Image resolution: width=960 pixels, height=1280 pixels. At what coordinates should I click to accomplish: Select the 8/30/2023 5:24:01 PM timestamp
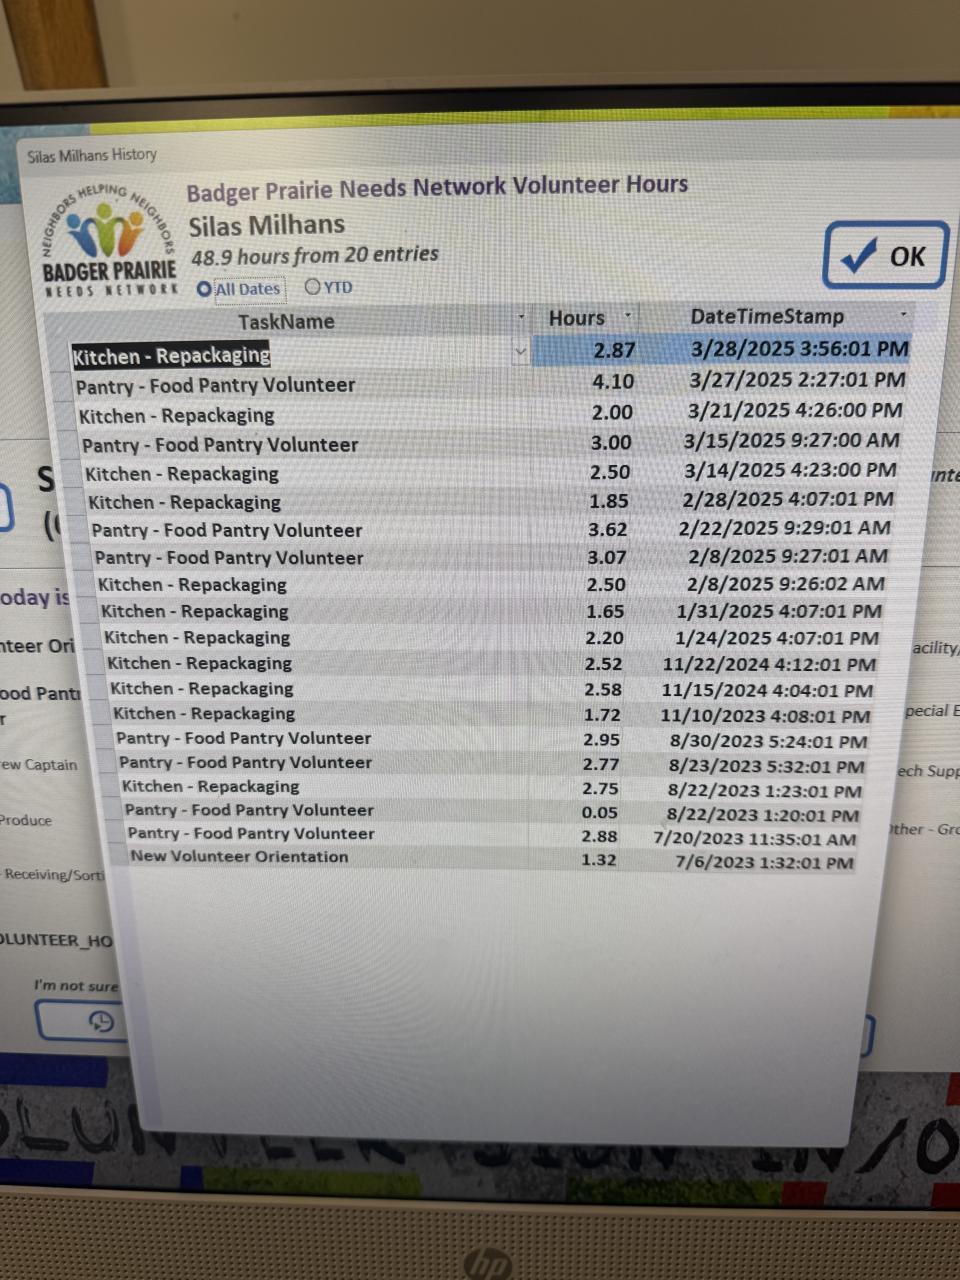[x=768, y=742]
